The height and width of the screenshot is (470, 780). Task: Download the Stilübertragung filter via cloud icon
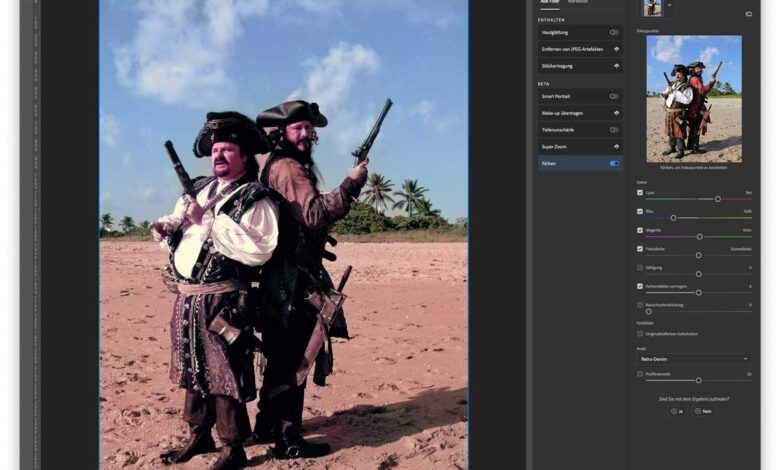(x=616, y=66)
